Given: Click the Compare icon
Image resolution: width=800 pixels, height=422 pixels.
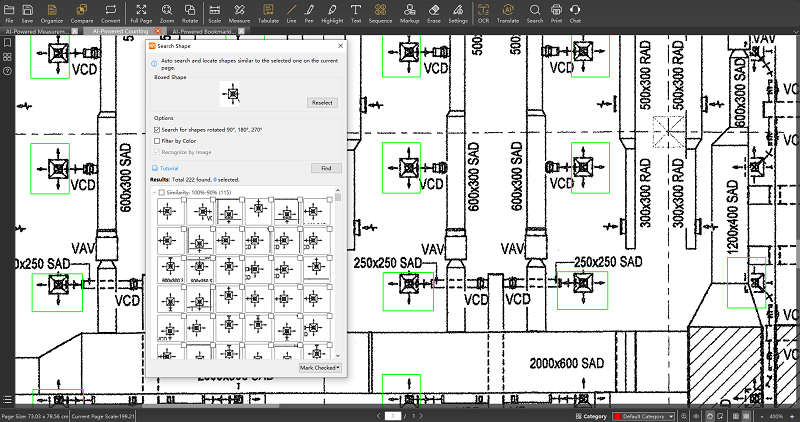Looking at the screenshot, I should (83, 12).
